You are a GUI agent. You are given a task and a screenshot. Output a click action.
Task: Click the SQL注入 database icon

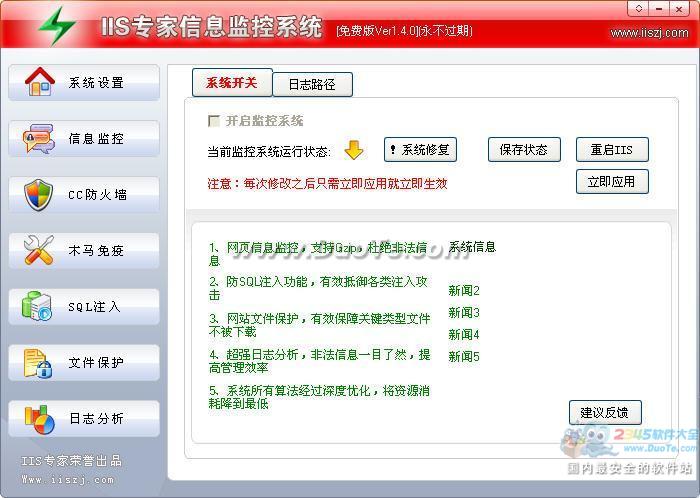pos(39,306)
